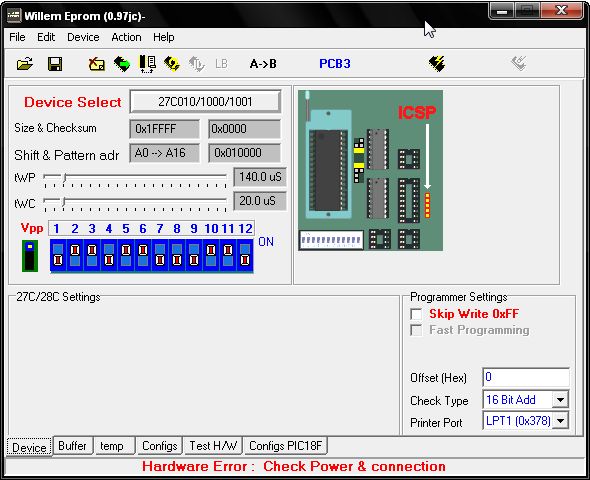The width and height of the screenshot is (590, 480).
Task: Click the A0 --> A16 shift field
Action: pos(164,153)
